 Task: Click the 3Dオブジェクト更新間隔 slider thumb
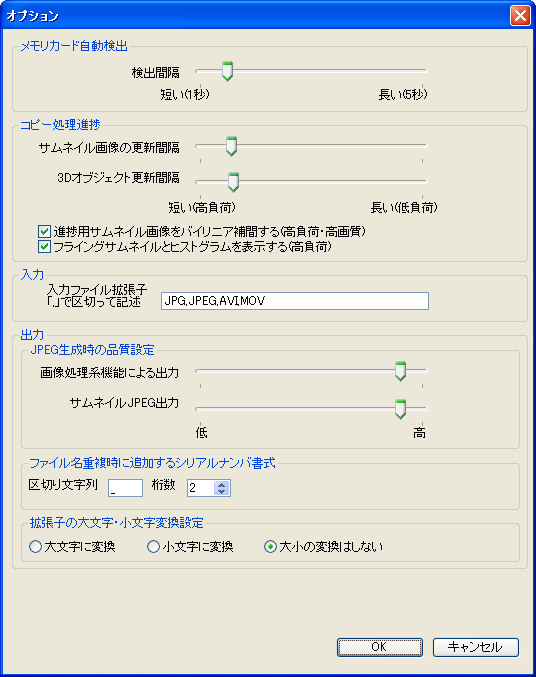(x=233, y=182)
